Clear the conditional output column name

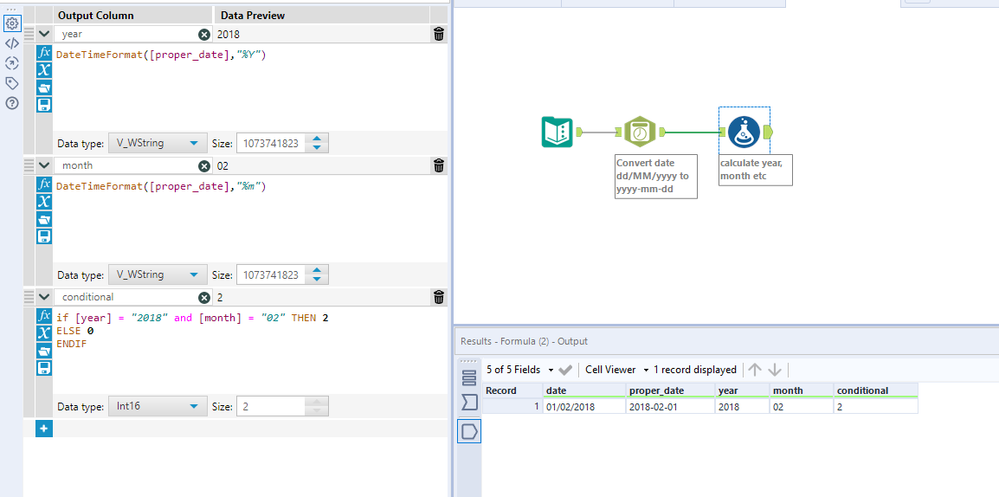204,297
